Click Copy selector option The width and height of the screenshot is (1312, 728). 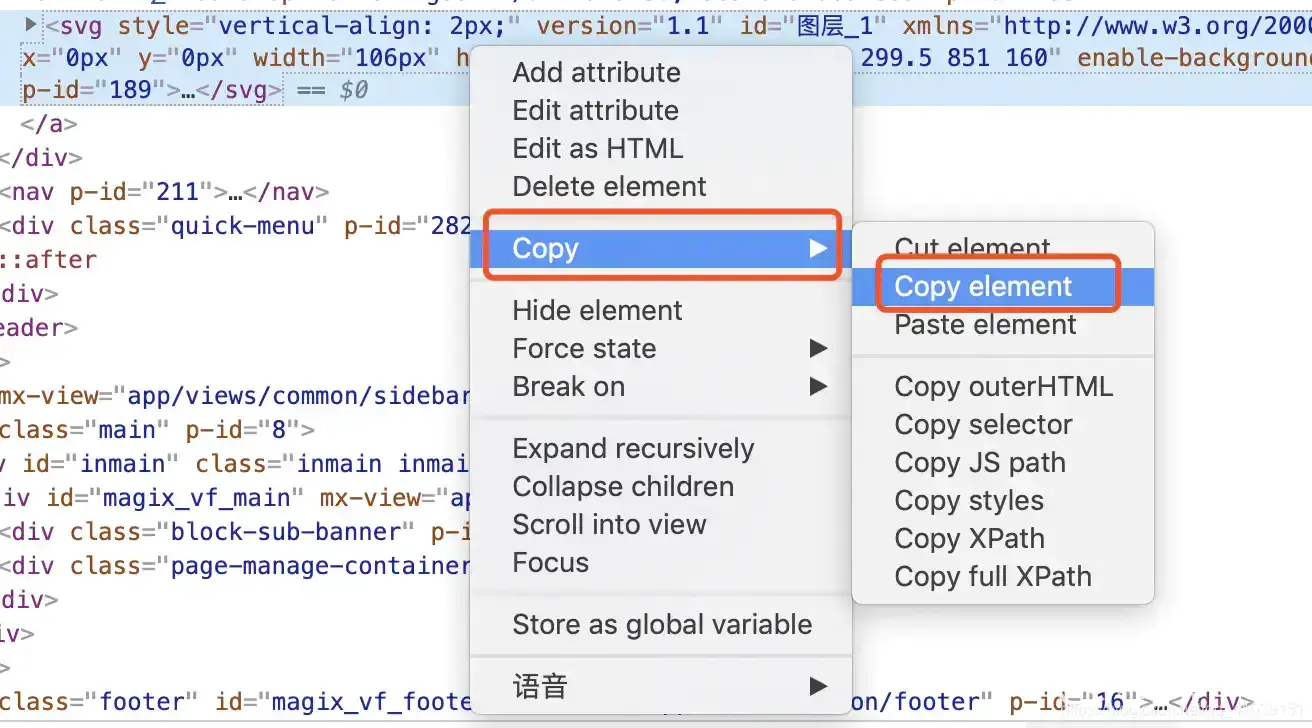983,424
